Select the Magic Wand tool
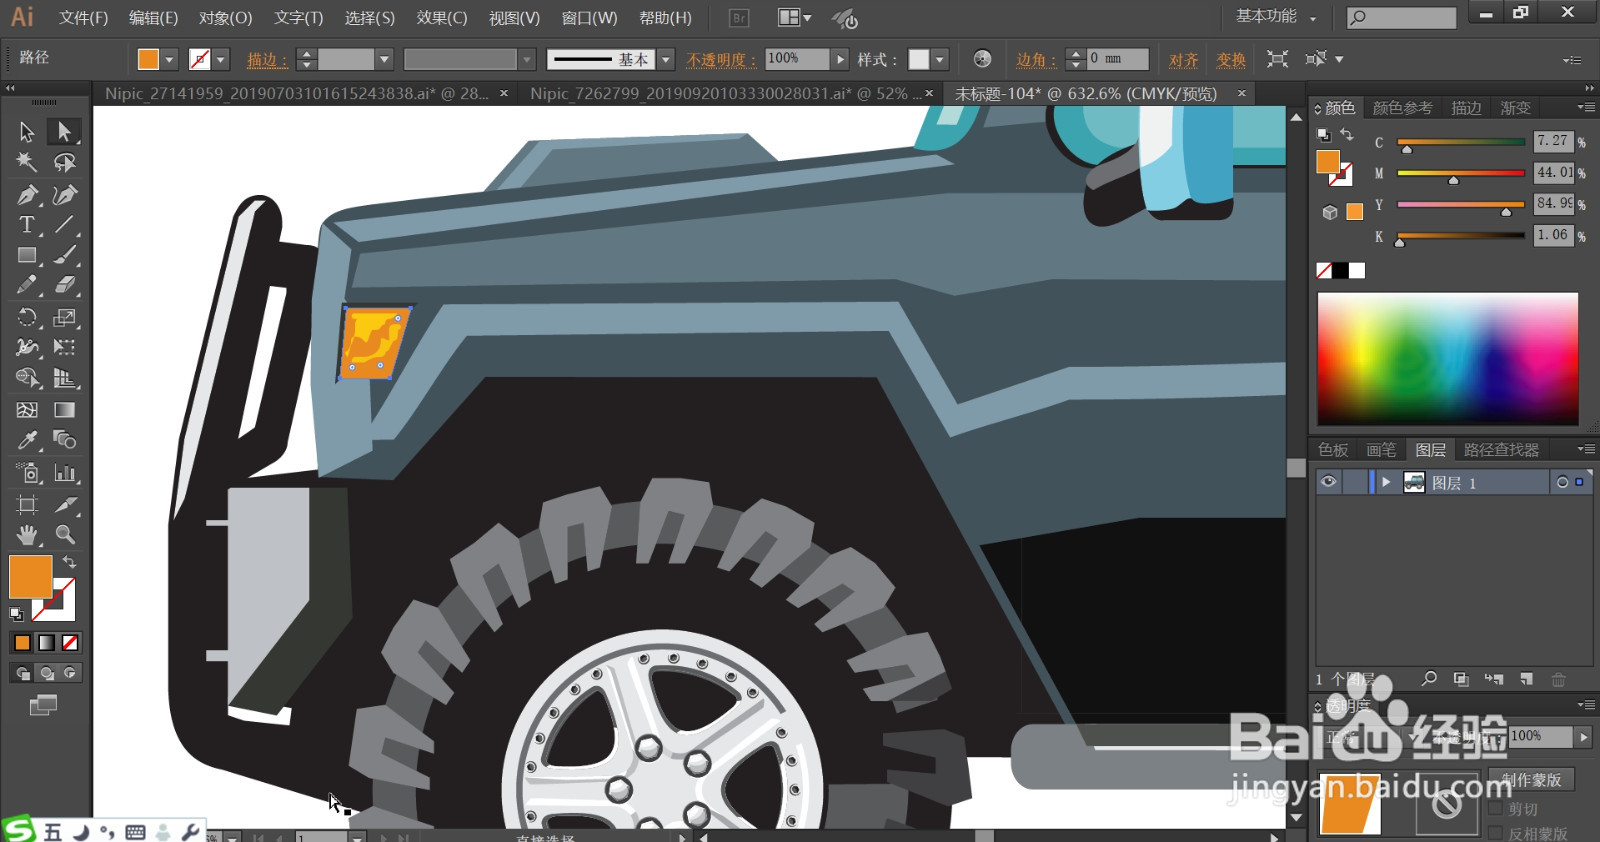The height and width of the screenshot is (842, 1600). click(27, 162)
